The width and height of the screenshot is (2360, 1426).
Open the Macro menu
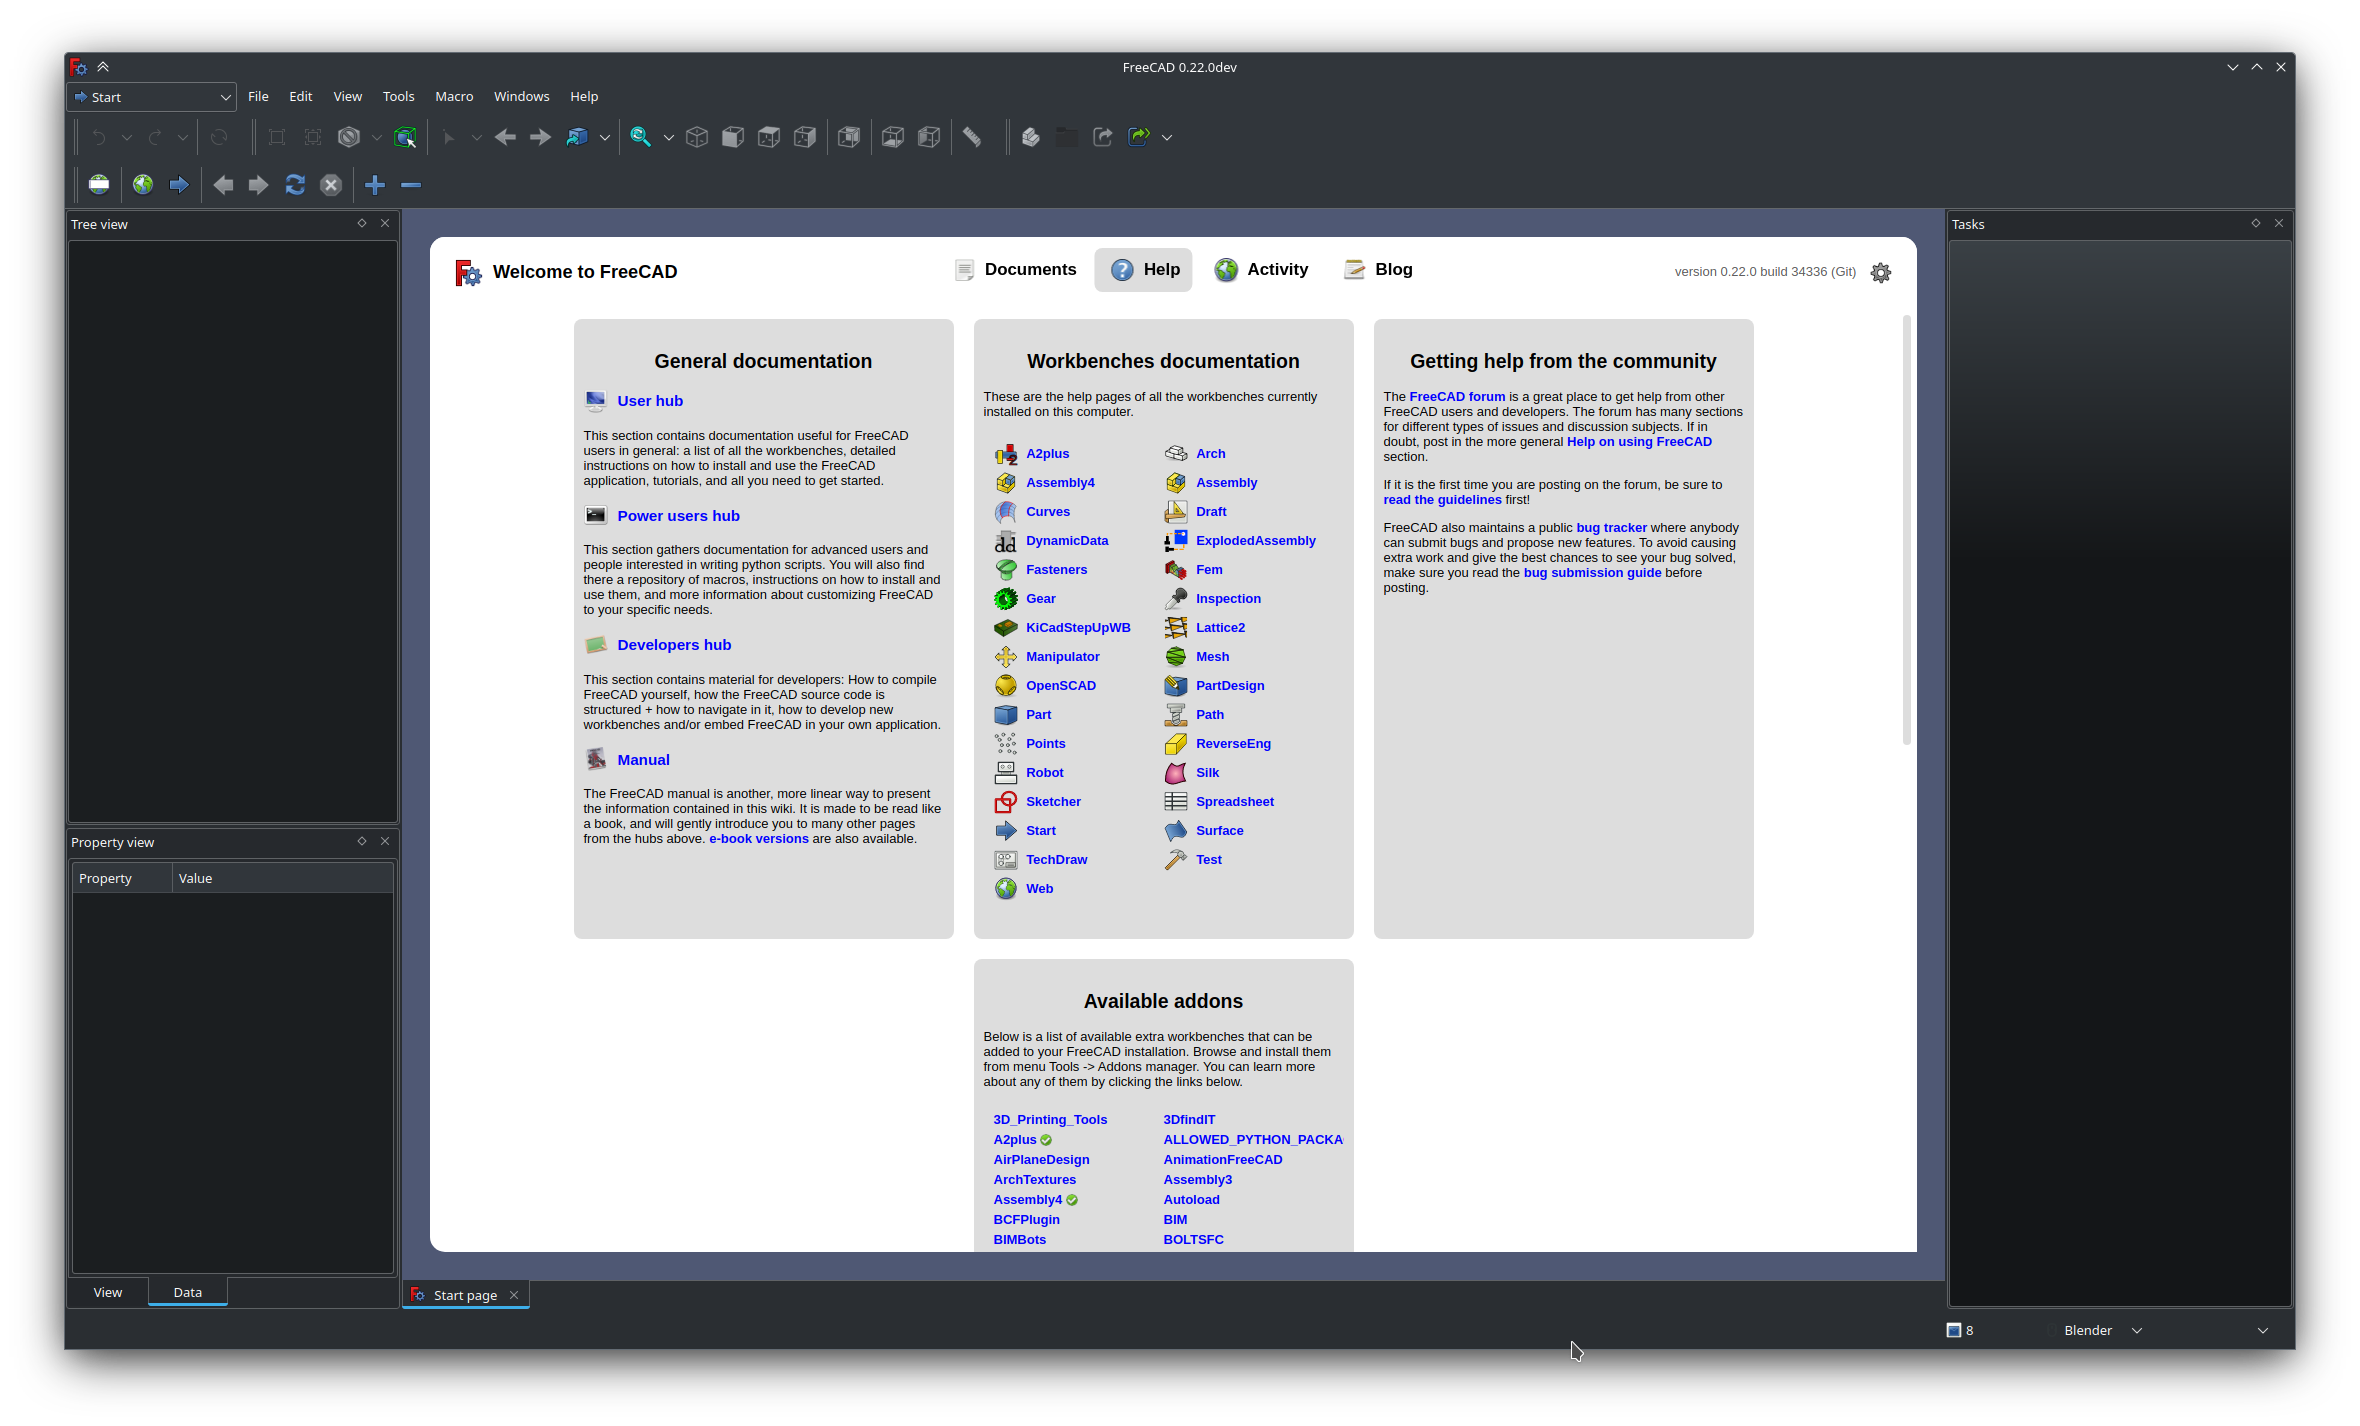point(454,97)
